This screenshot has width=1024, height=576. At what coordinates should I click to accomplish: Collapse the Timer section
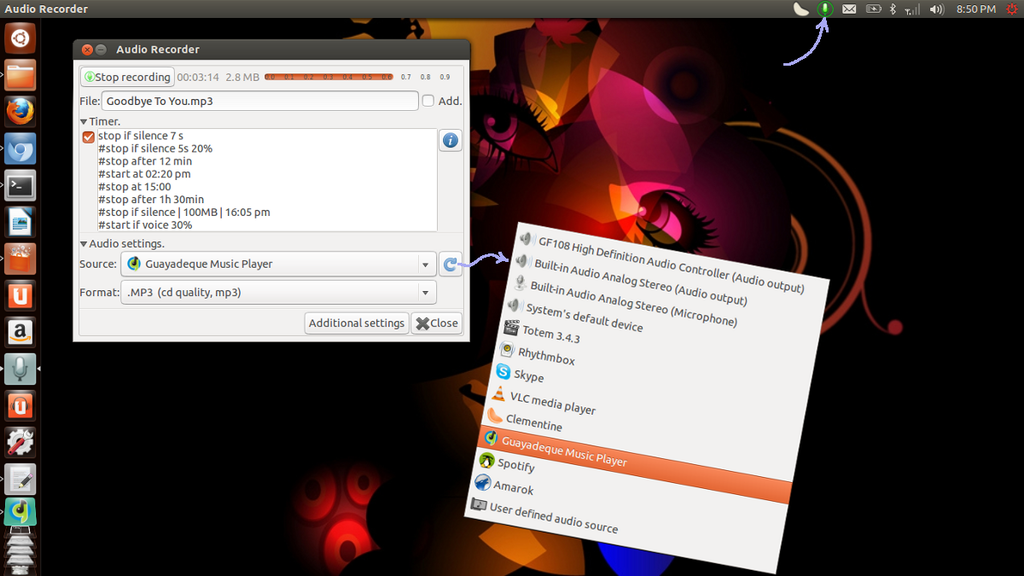point(84,121)
